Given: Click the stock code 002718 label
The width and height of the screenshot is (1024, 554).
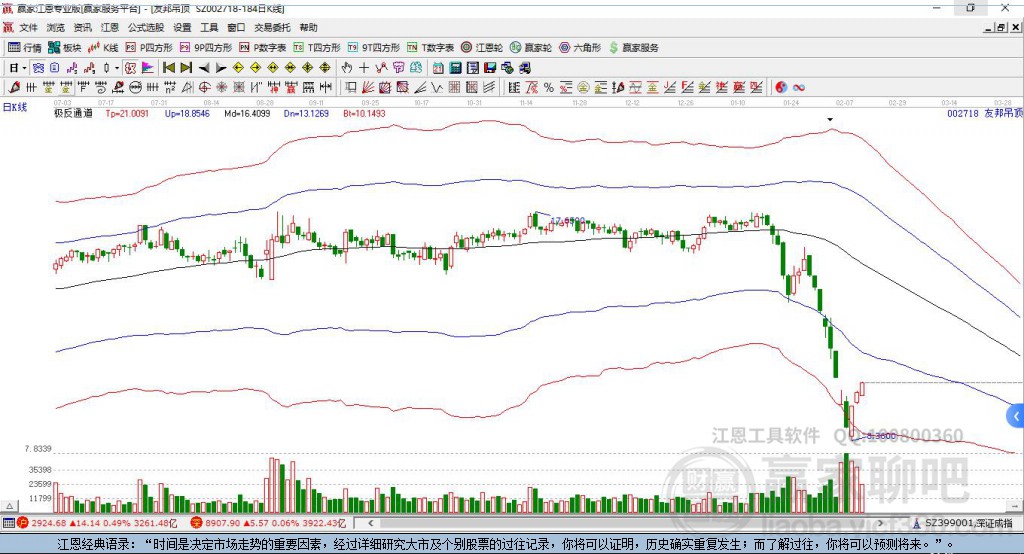Looking at the screenshot, I should click(963, 113).
